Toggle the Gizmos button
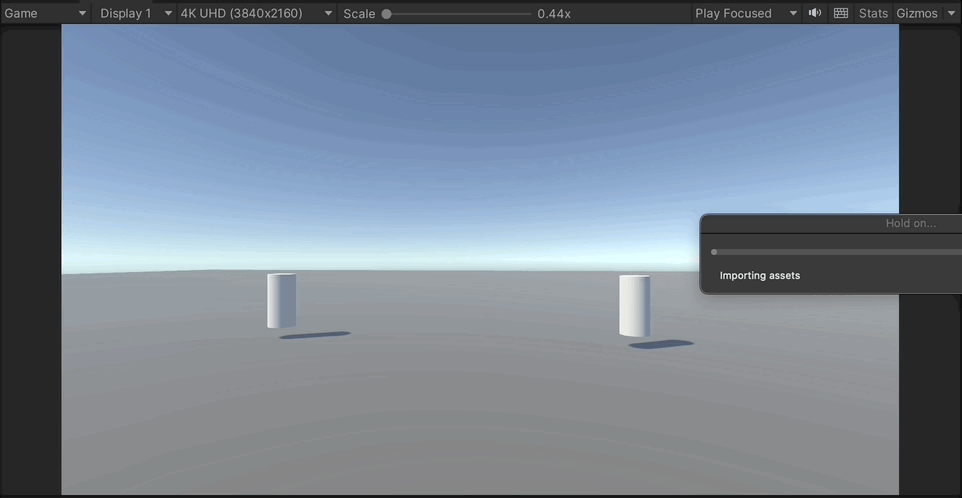962x498 pixels. click(x=917, y=13)
